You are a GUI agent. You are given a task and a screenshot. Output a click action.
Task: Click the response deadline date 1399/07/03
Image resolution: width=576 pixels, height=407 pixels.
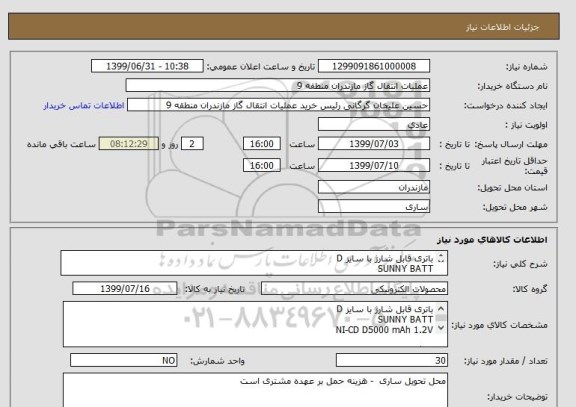pos(374,144)
